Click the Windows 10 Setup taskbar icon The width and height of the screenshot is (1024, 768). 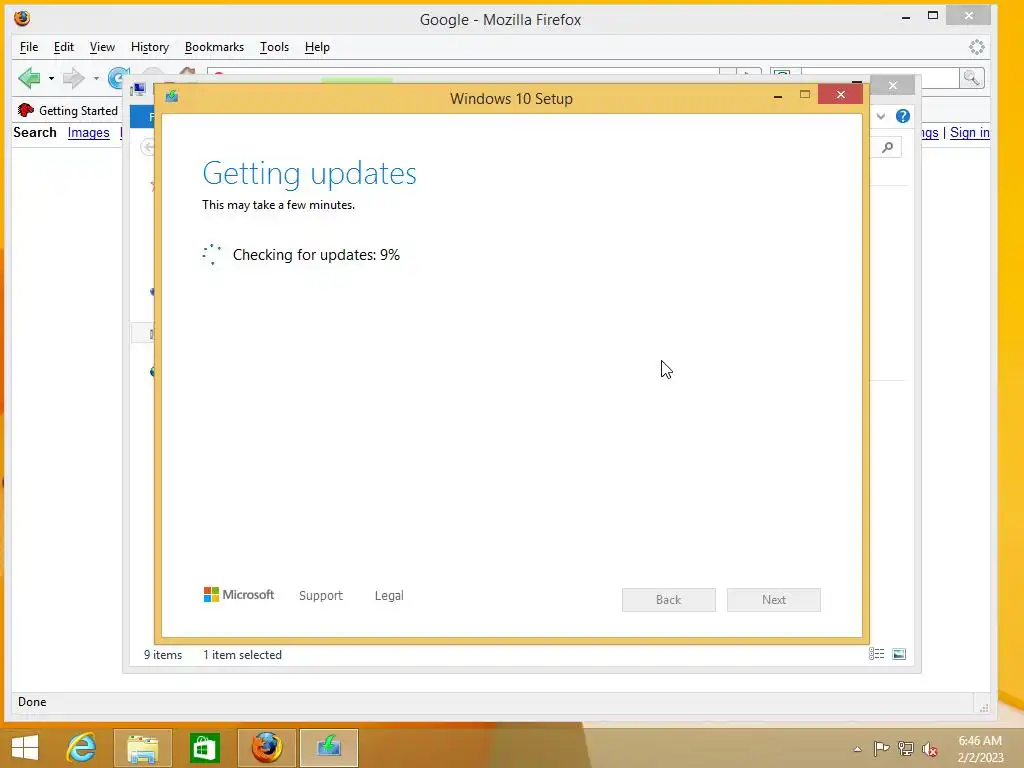click(x=328, y=748)
